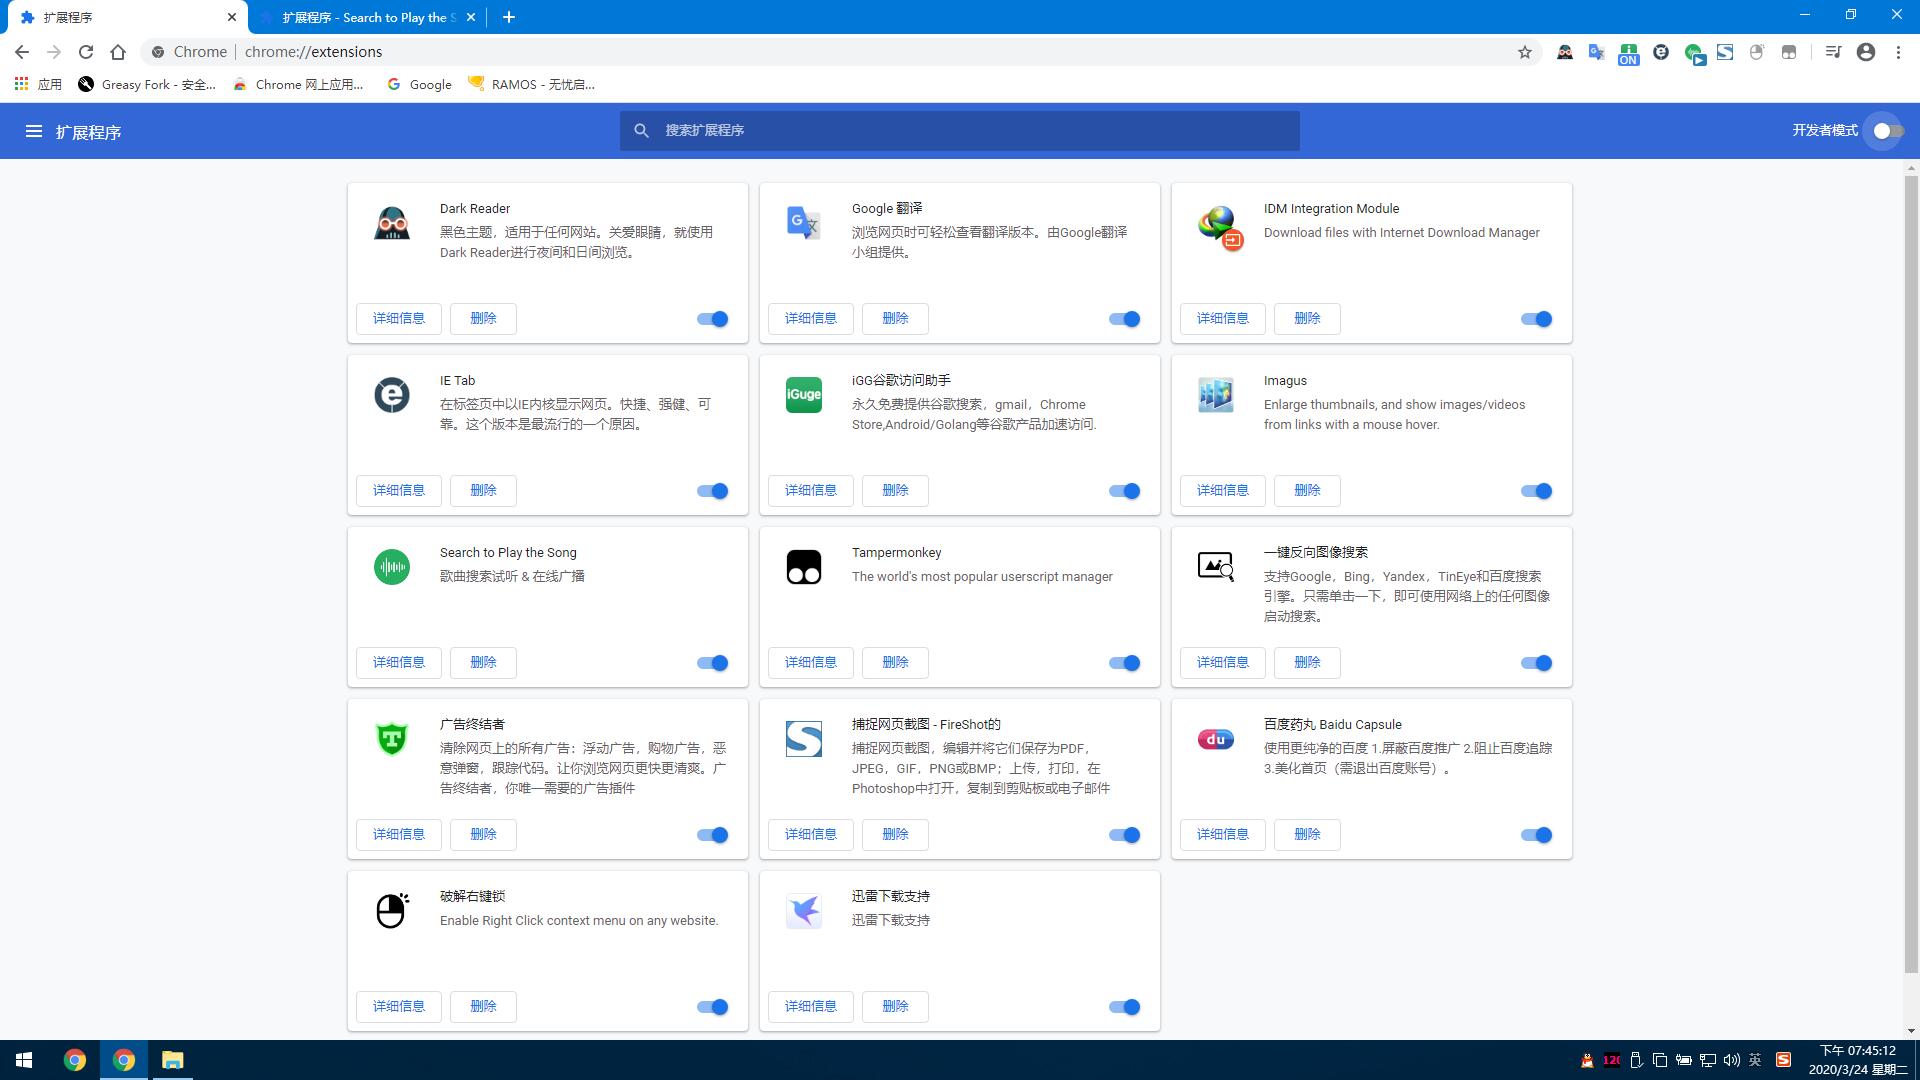Open the Google bookmark
1920x1080 pixels.
point(419,84)
